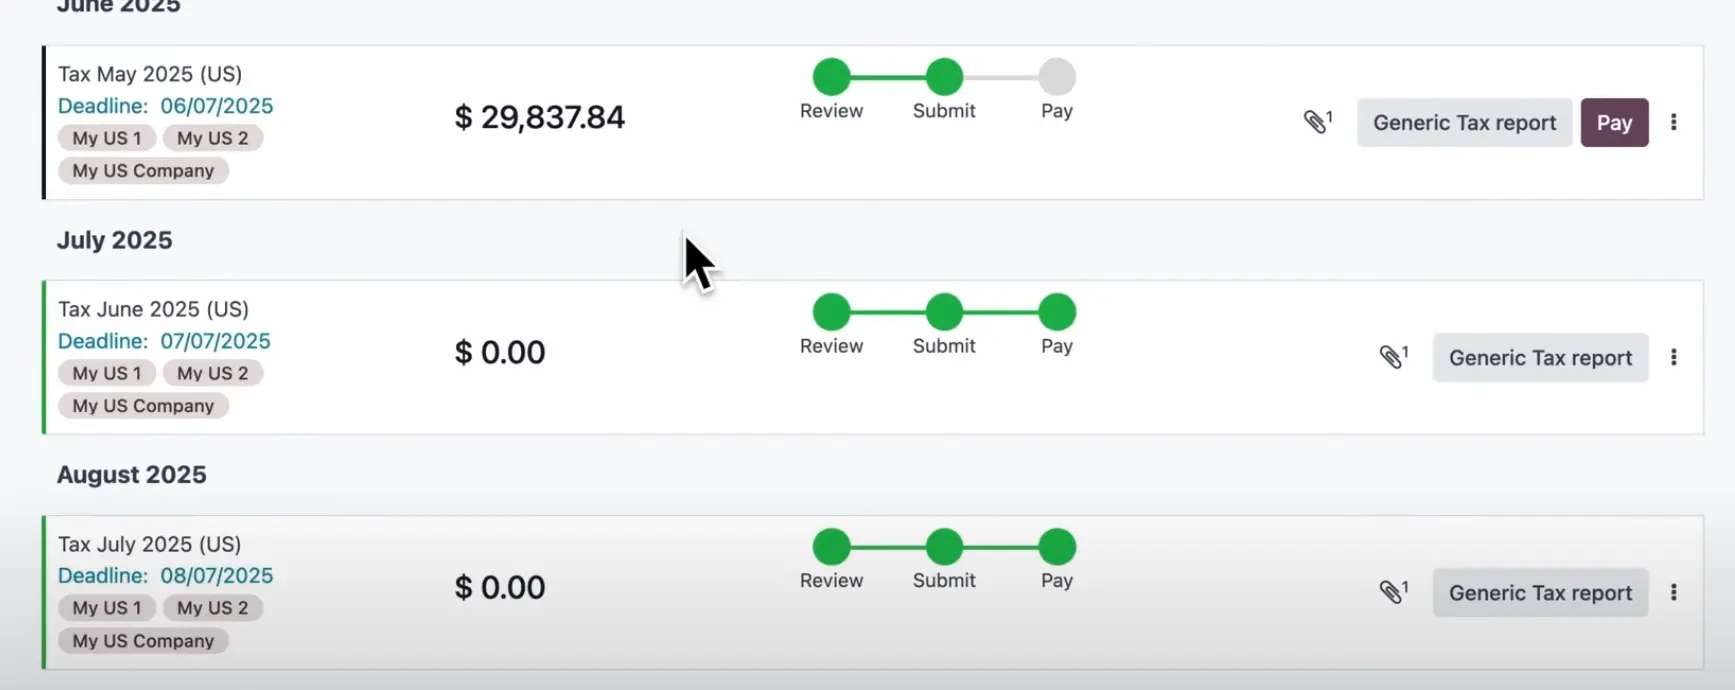The width and height of the screenshot is (1735, 690).
Task: Open Generic Tax report for Tax May 2025
Action: (1464, 122)
